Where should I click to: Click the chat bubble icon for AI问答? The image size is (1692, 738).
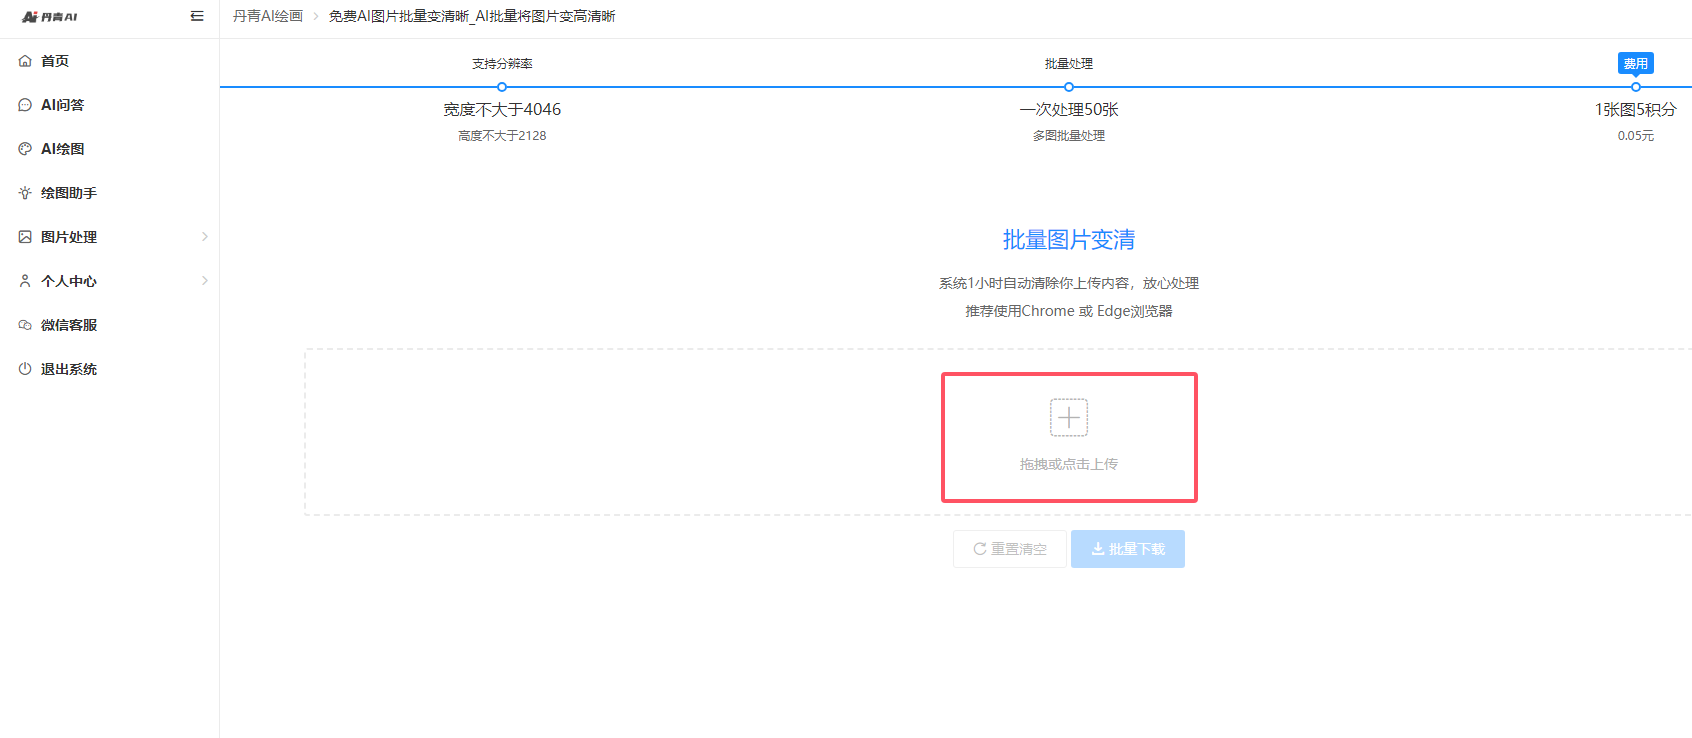[x=25, y=105]
